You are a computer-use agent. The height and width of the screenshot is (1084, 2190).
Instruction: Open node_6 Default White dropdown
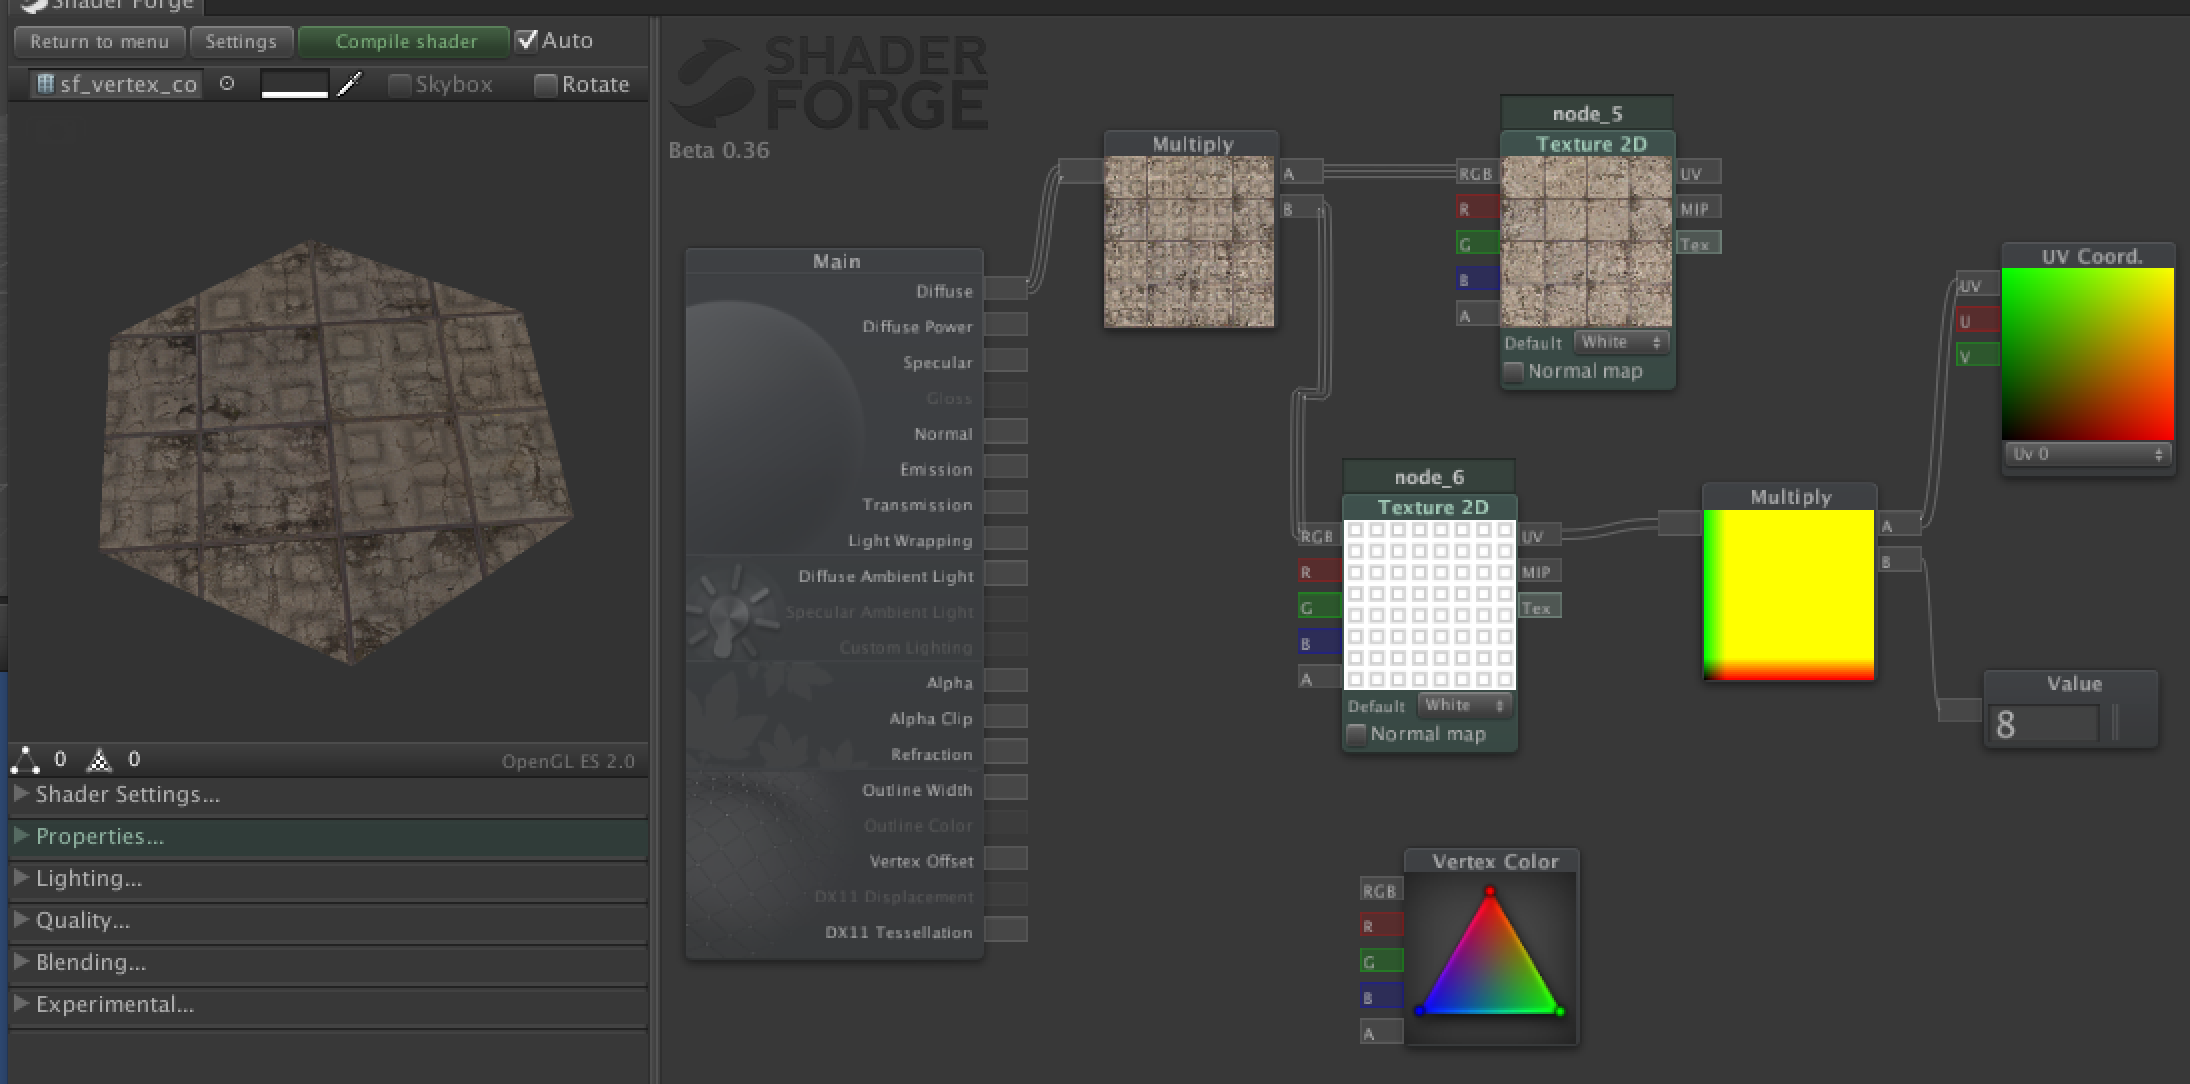pos(1463,705)
